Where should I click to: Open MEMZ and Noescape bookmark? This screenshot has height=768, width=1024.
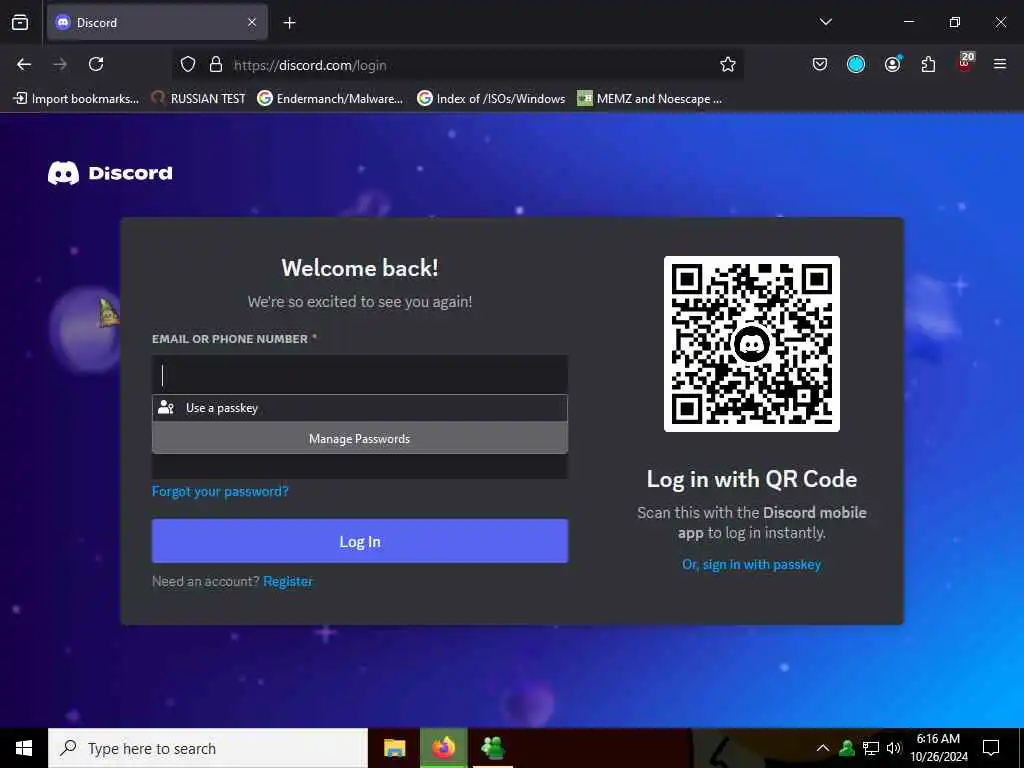point(650,99)
